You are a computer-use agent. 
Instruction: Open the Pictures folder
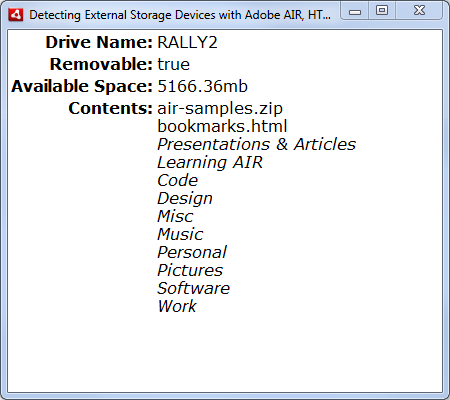190,270
